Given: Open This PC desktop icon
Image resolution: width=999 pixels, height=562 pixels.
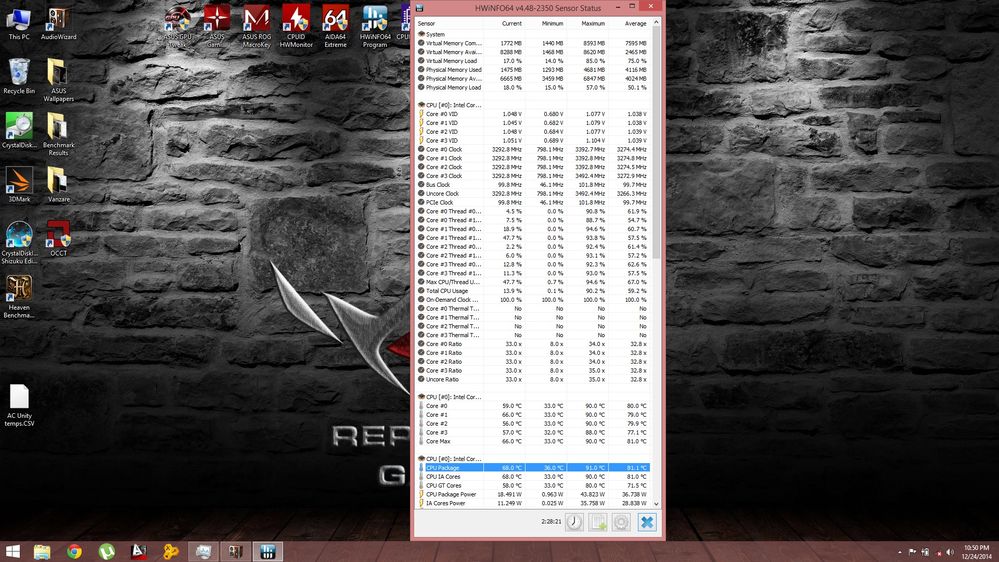Looking at the screenshot, I should [x=19, y=24].
